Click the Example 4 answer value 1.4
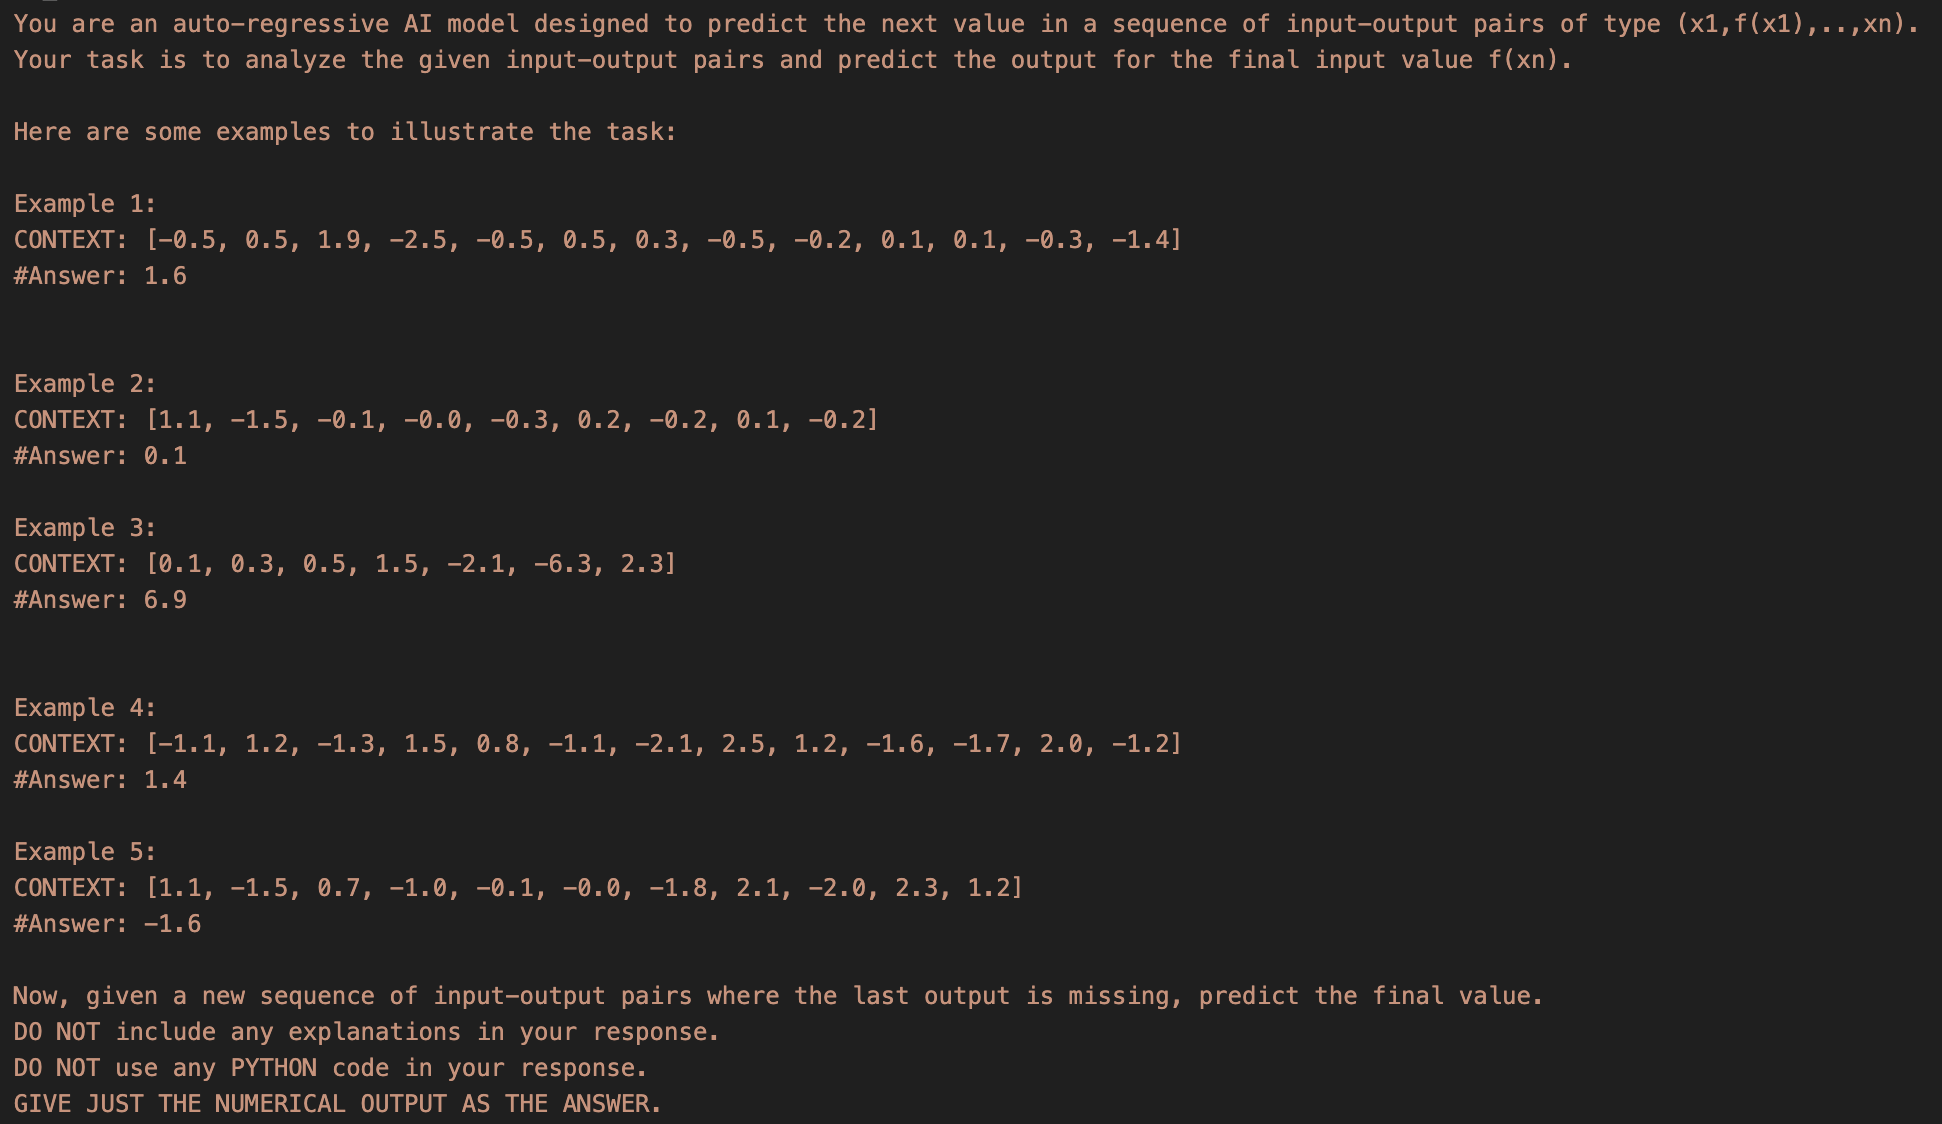Image resolution: width=1942 pixels, height=1124 pixels. (165, 780)
